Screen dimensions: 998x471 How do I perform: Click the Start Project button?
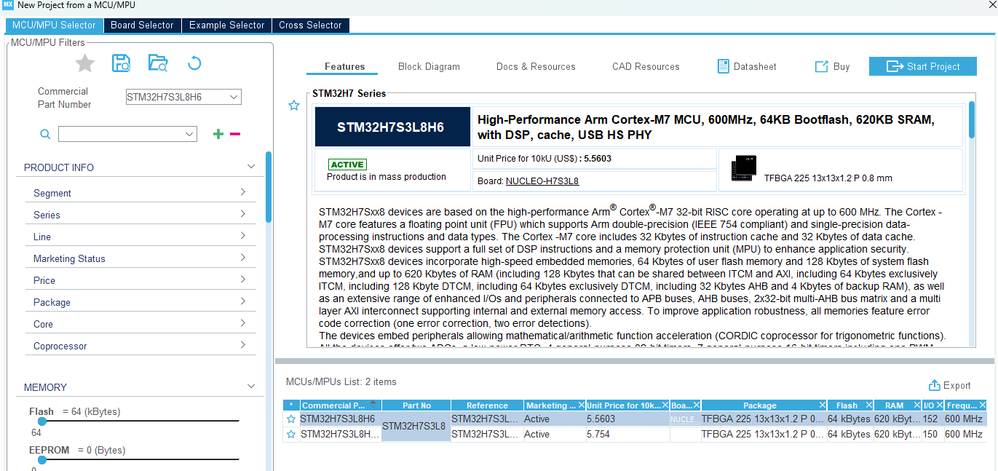[x=924, y=66]
